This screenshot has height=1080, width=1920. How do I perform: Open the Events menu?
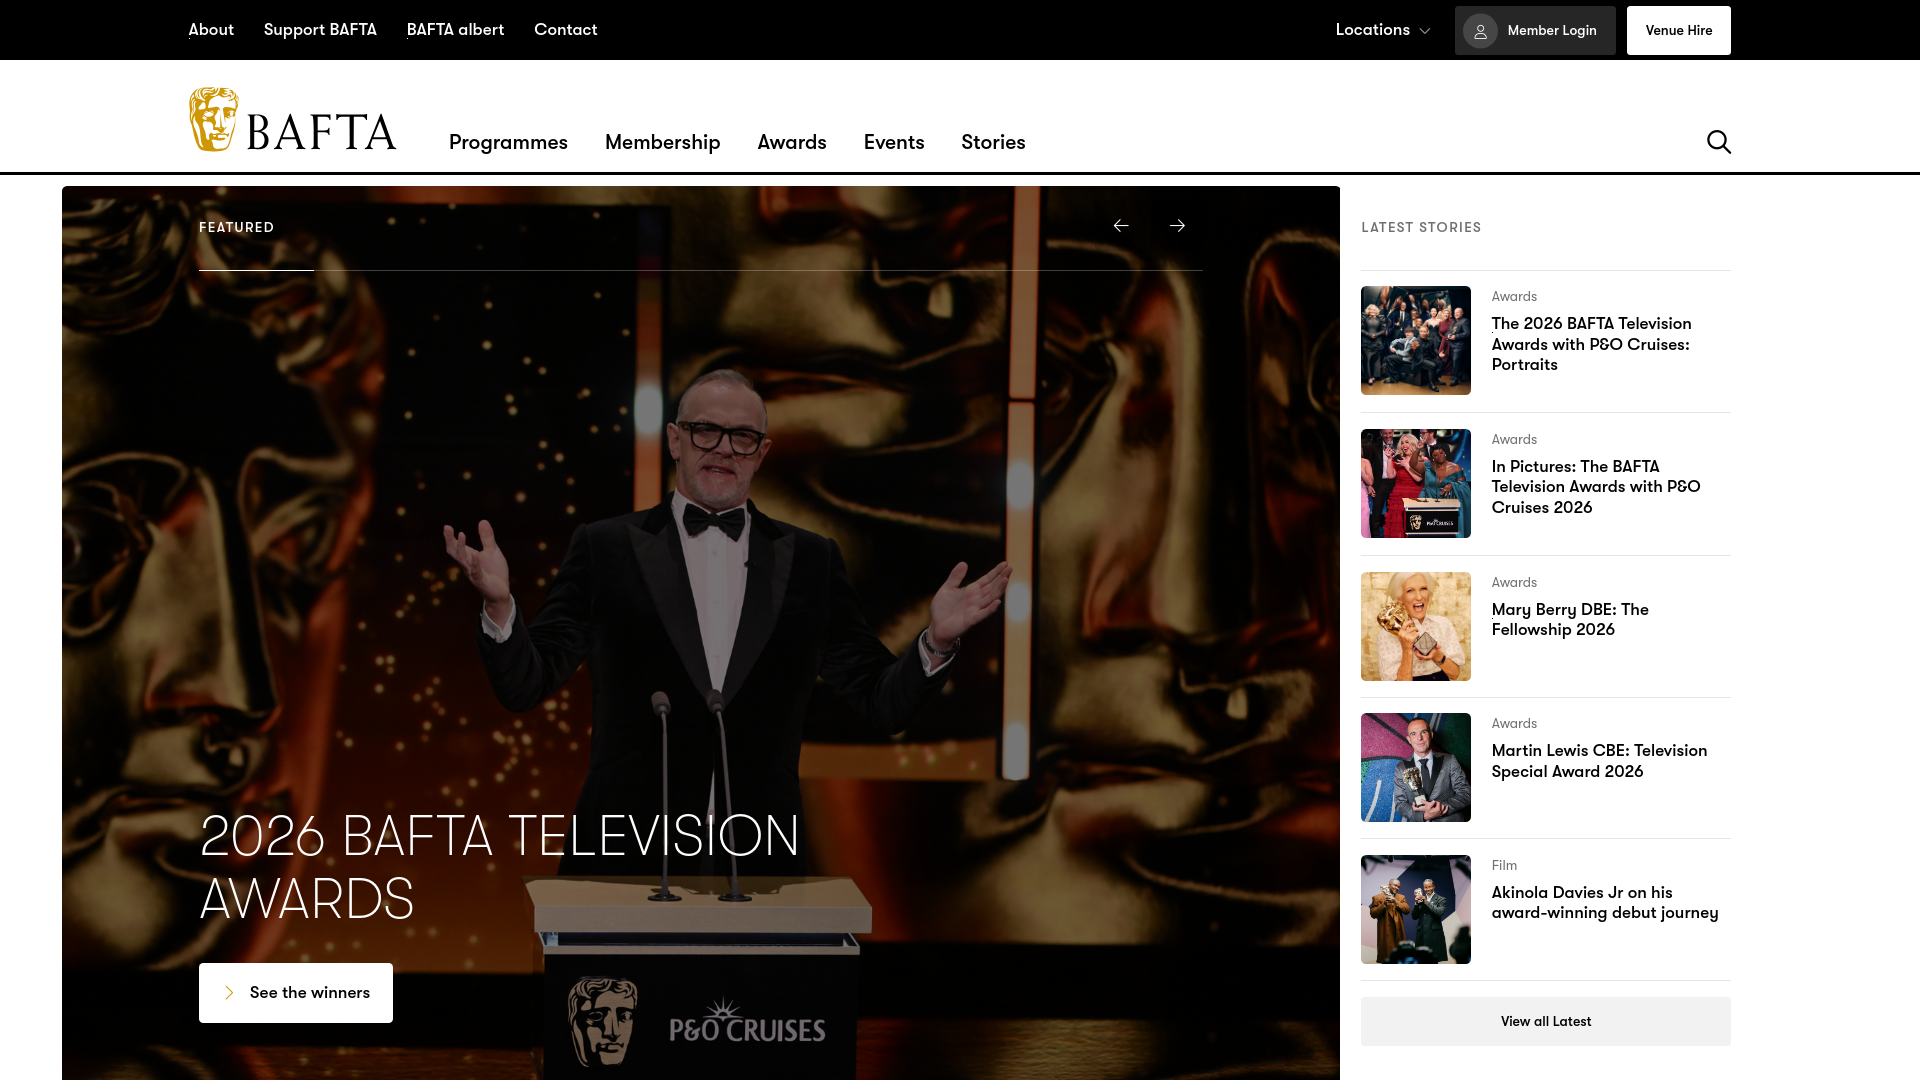tap(894, 142)
